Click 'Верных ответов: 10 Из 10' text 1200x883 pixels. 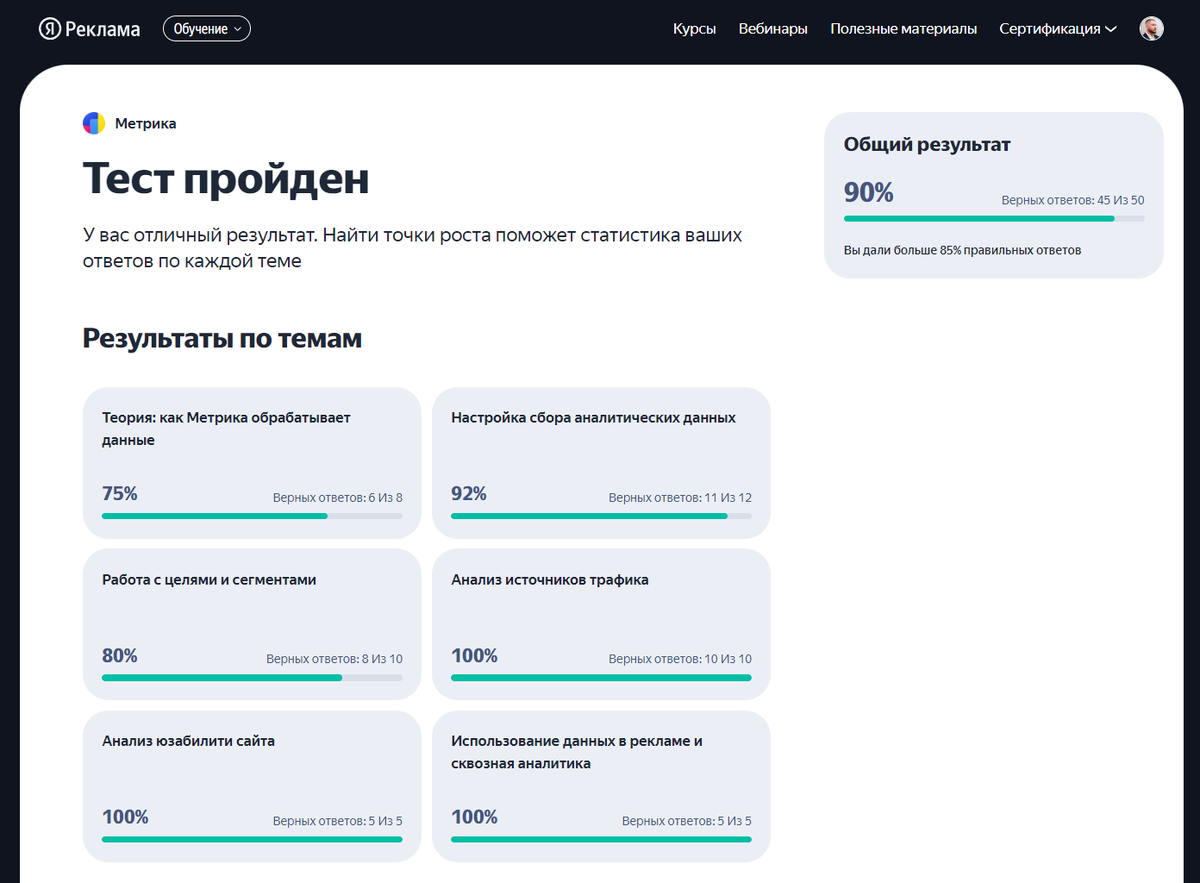[680, 660]
